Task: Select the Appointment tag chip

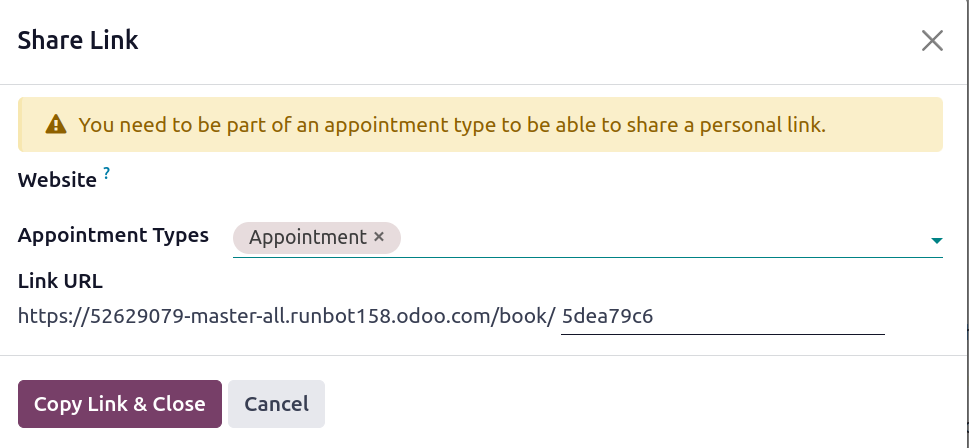Action: [308, 238]
